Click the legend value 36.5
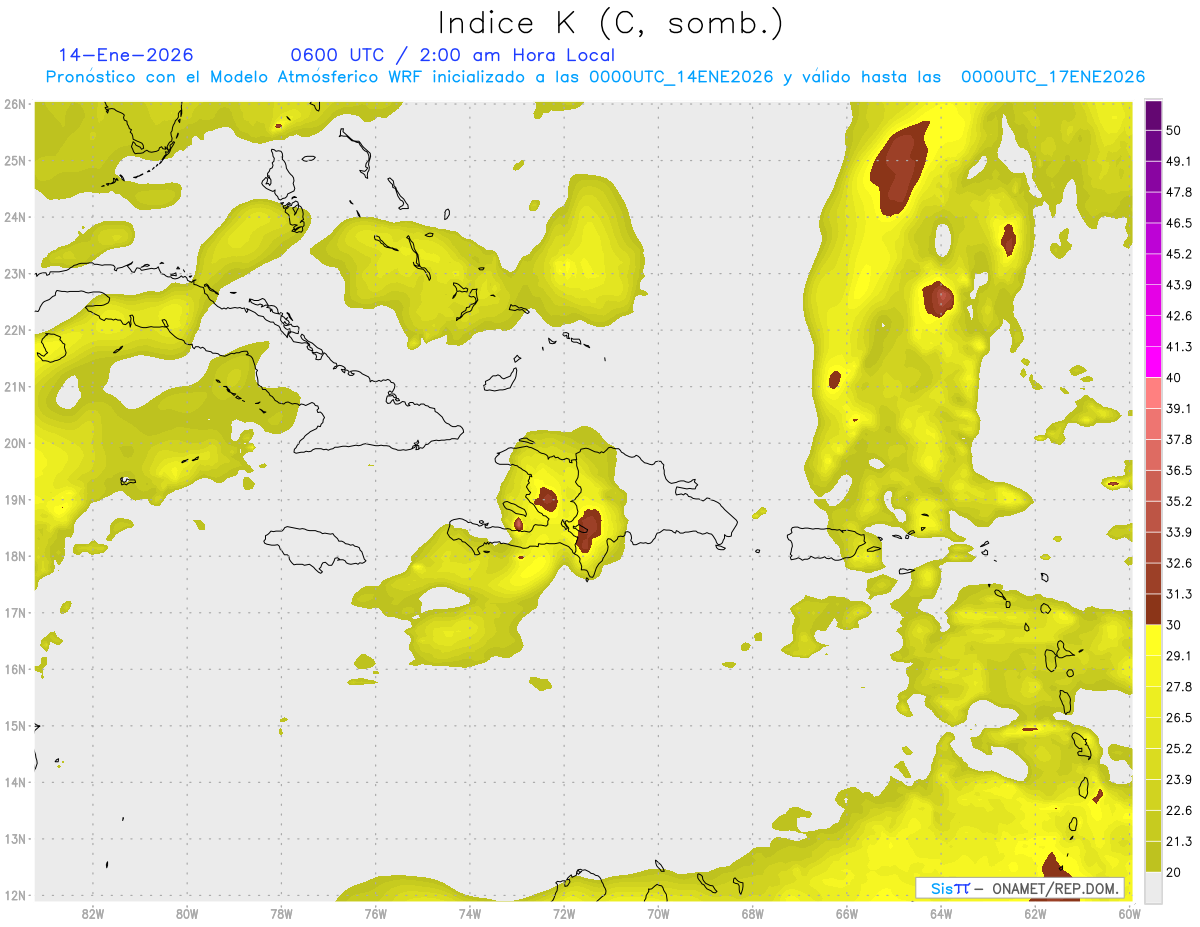Screen dimensions: 1200x927 pos(1179,470)
